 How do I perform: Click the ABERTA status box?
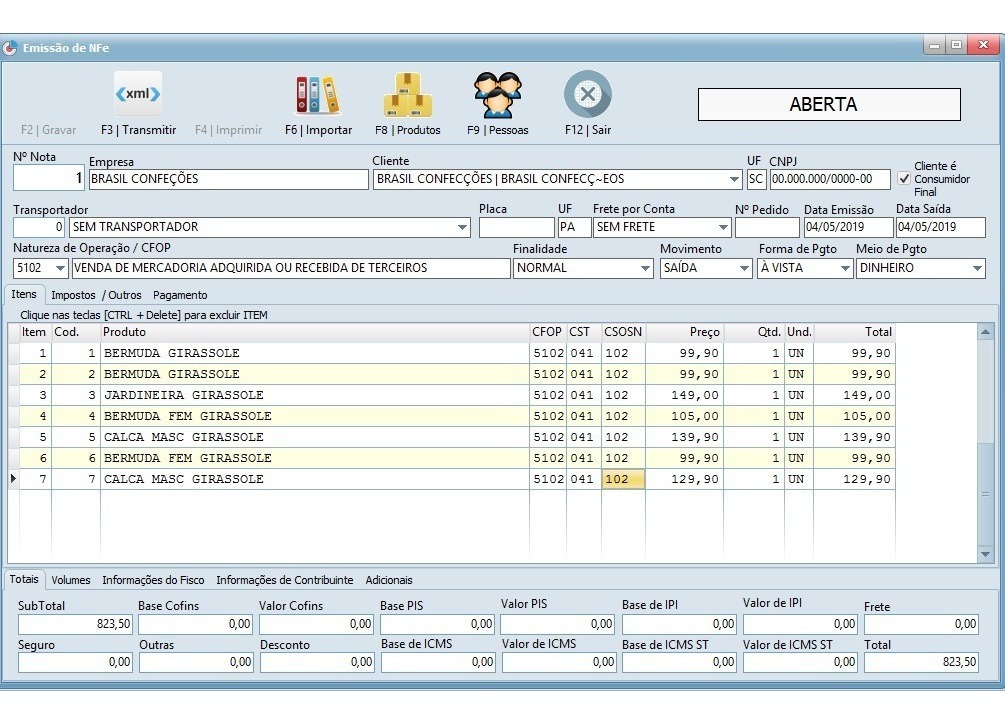point(829,104)
